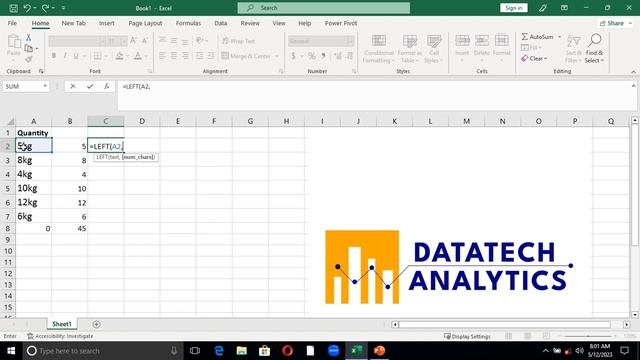This screenshot has height=360, width=640.
Task: Open Opera browser from taskbar
Action: tap(287, 351)
